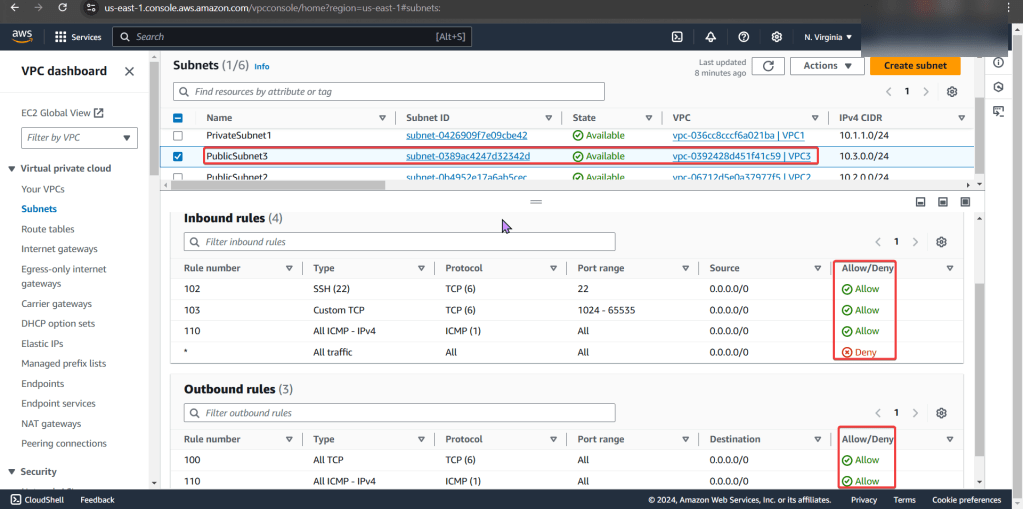1023x509 pixels.
Task: Refresh the subnets list
Action: click(x=767, y=66)
